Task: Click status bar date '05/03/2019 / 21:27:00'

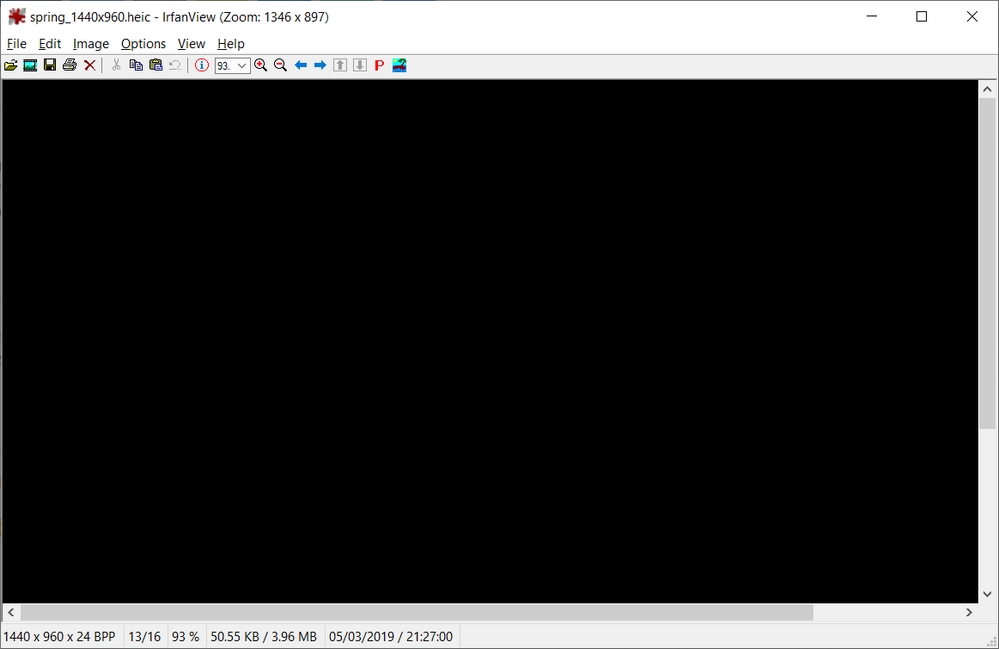Action: coord(391,636)
